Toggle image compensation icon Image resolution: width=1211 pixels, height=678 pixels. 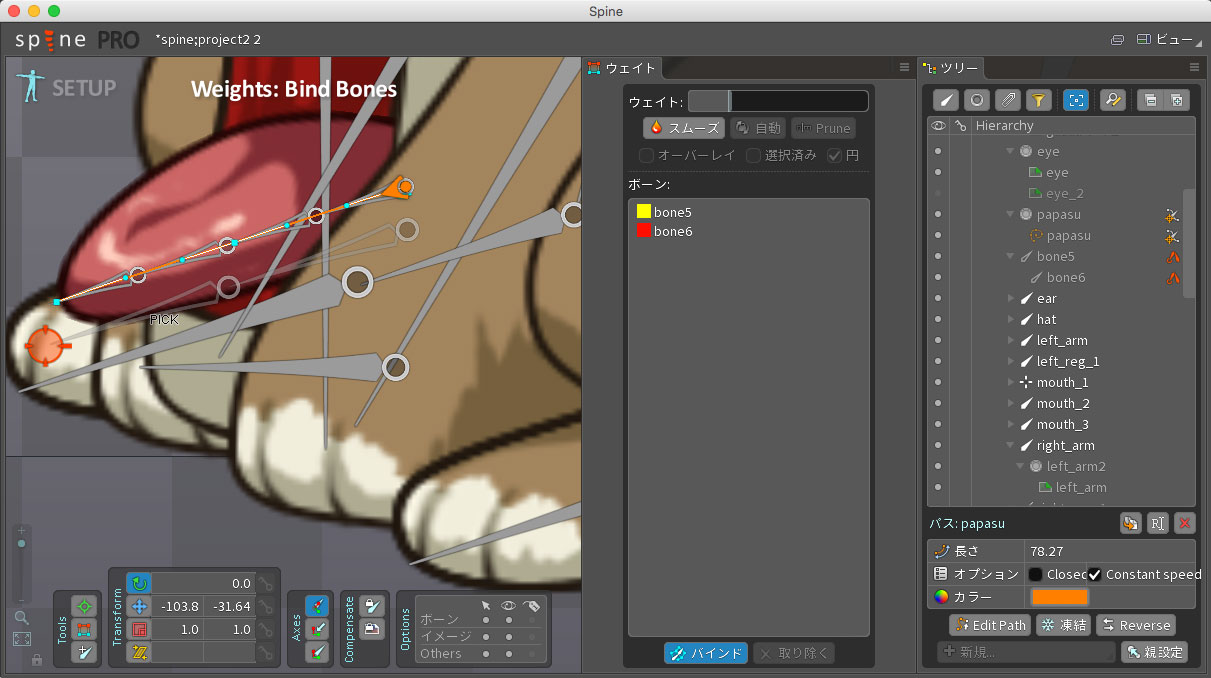371,629
